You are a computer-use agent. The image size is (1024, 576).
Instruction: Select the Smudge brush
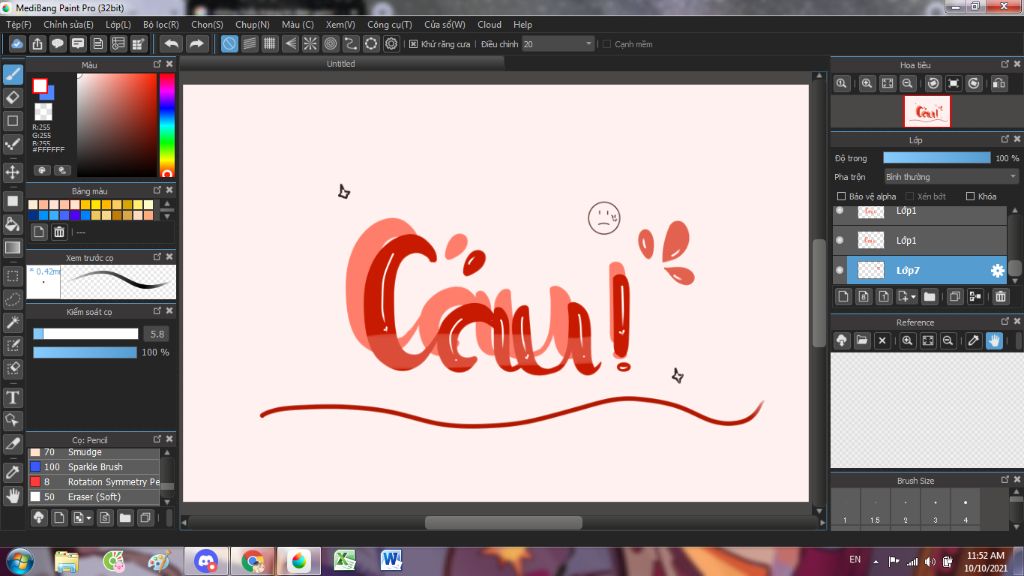pyautogui.click(x=94, y=453)
